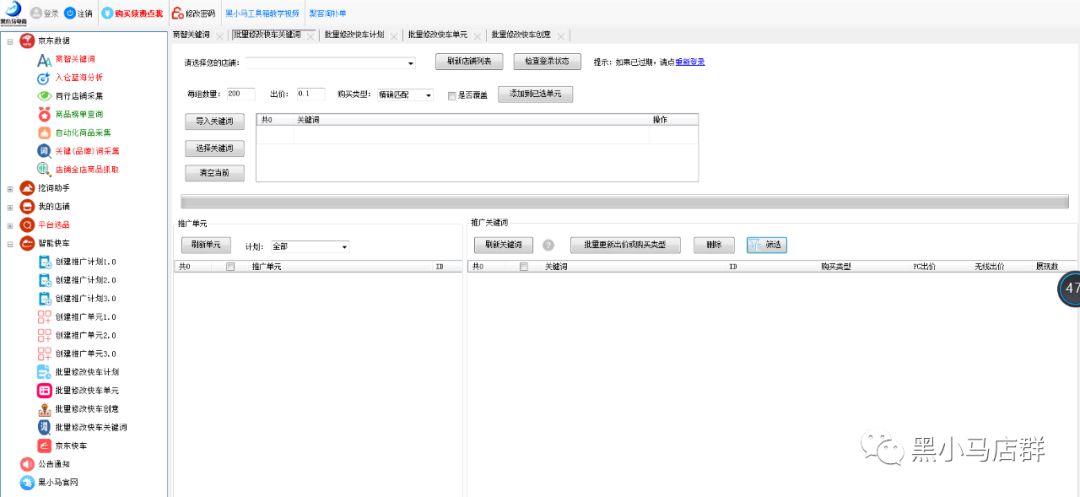The image size is (1080, 497).
Task: Collapse the 智能快车 tree node
Action: click(10, 244)
